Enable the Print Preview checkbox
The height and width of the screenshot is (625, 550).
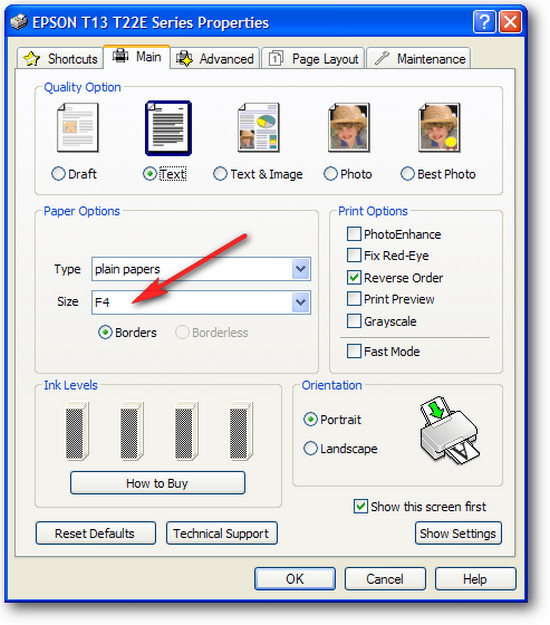coord(354,299)
